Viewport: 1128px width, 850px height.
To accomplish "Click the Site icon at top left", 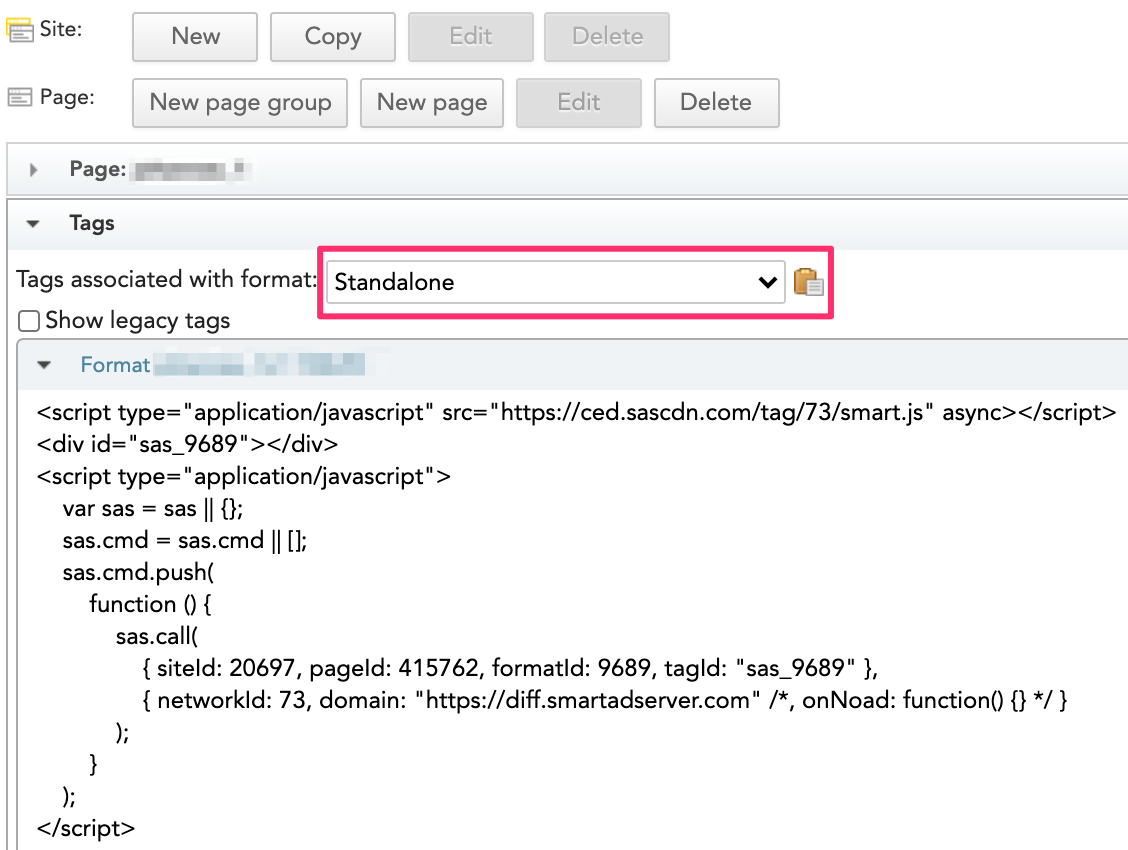I will [x=19, y=31].
